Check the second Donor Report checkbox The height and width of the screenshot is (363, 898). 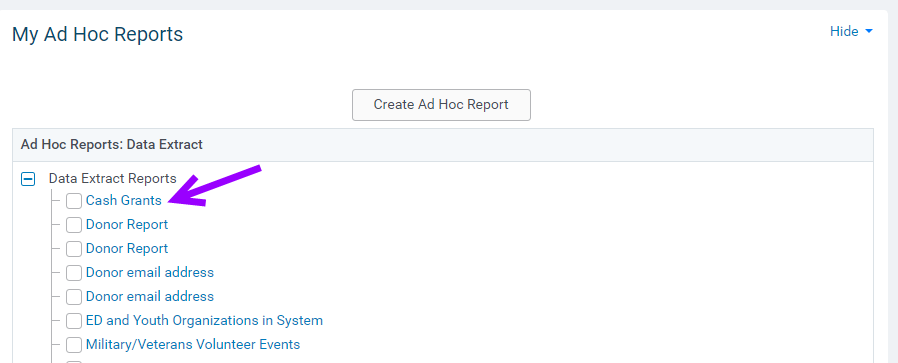pyautogui.click(x=74, y=249)
